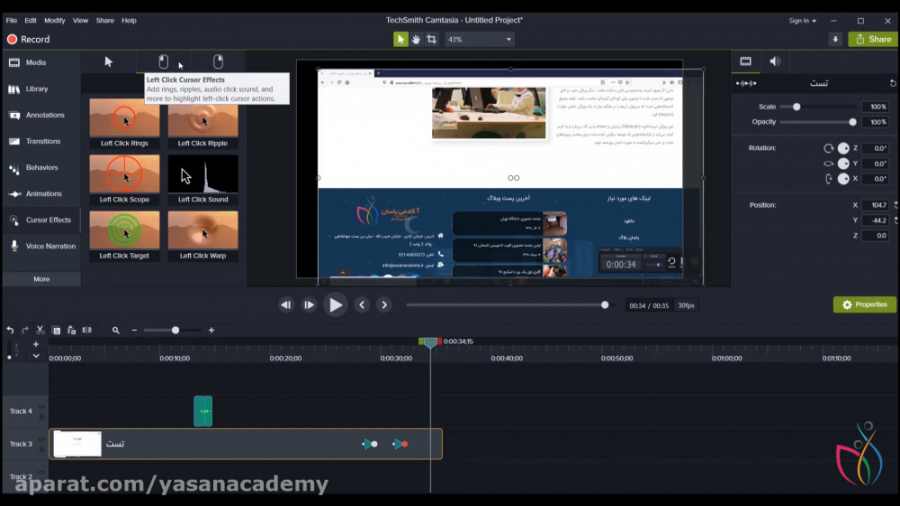
Task: Open the audio properties speaker tab
Action: [775, 61]
